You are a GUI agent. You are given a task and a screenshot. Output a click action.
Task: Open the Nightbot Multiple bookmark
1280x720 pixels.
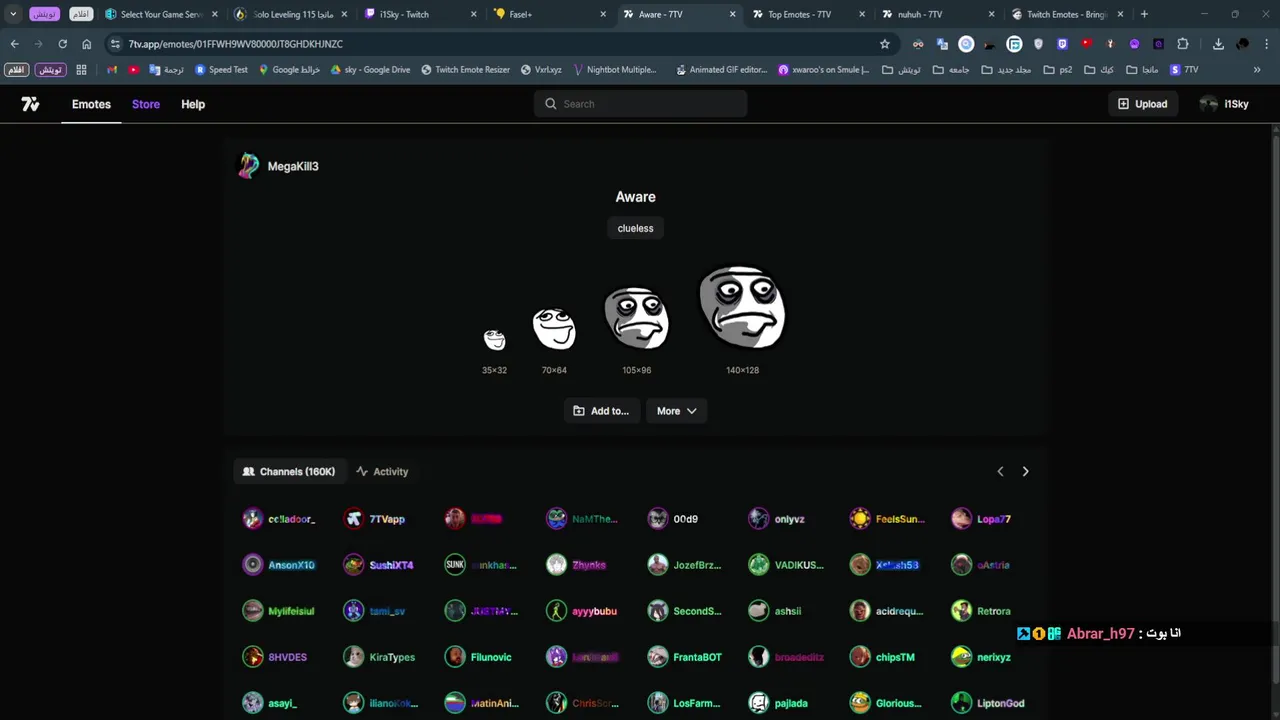(614, 70)
